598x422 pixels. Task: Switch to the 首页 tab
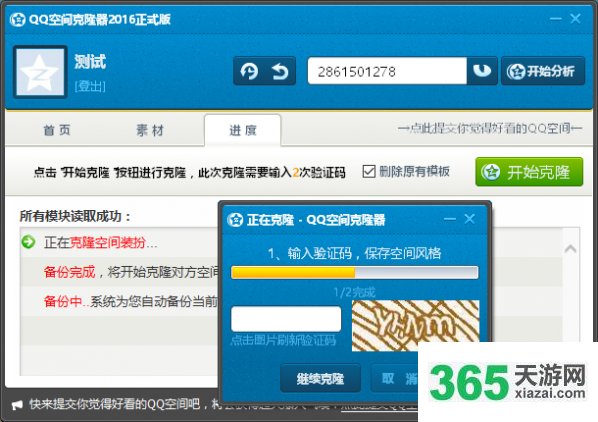57,130
